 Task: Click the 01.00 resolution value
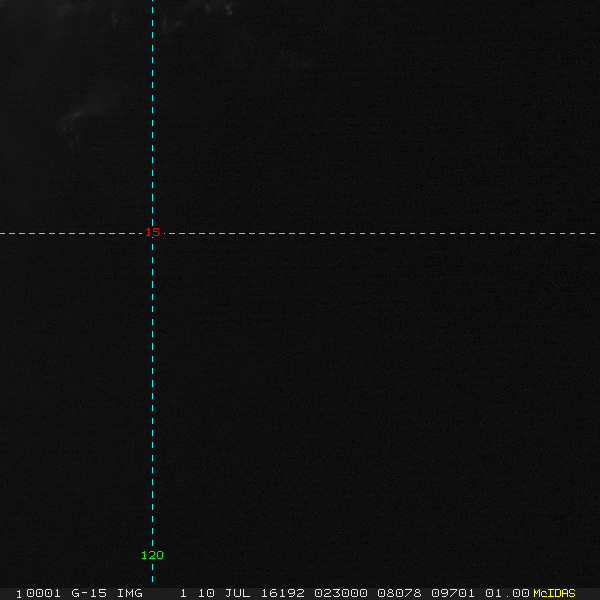507,593
